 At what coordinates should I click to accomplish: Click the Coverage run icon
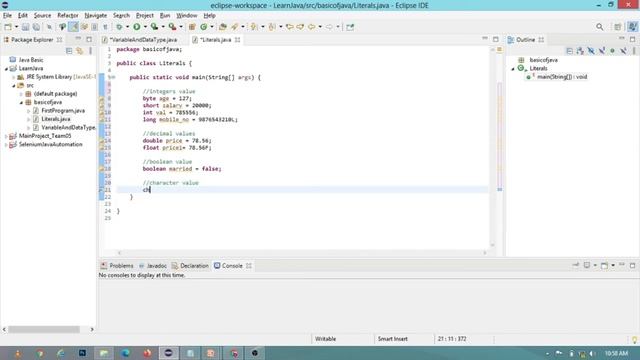(x=154, y=27)
